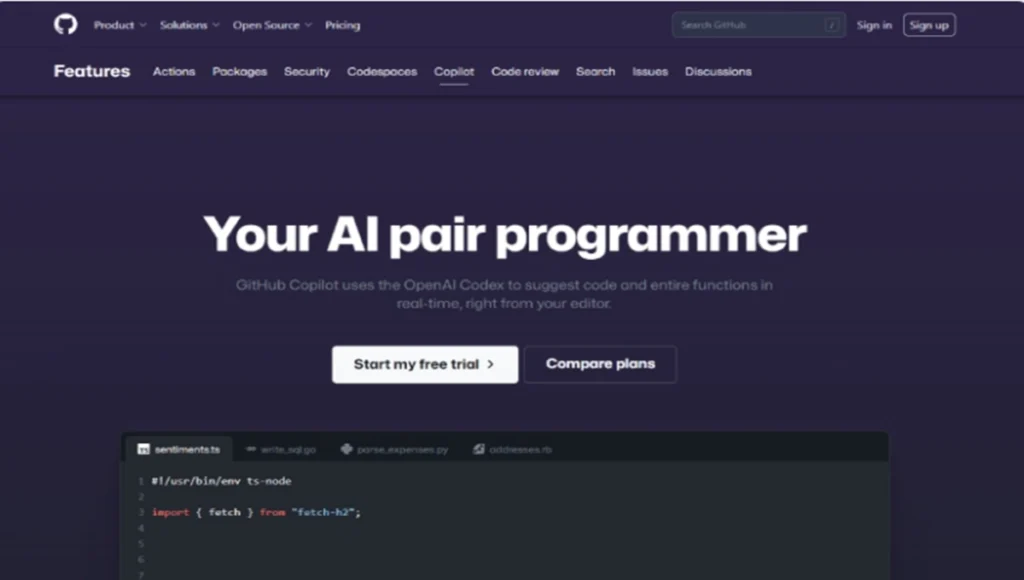Go to the Pricing page
Image resolution: width=1024 pixels, height=580 pixels.
click(x=342, y=25)
